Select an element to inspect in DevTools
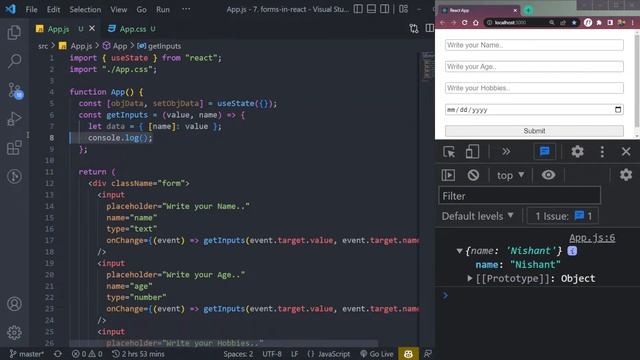640x360 pixels. click(449, 152)
